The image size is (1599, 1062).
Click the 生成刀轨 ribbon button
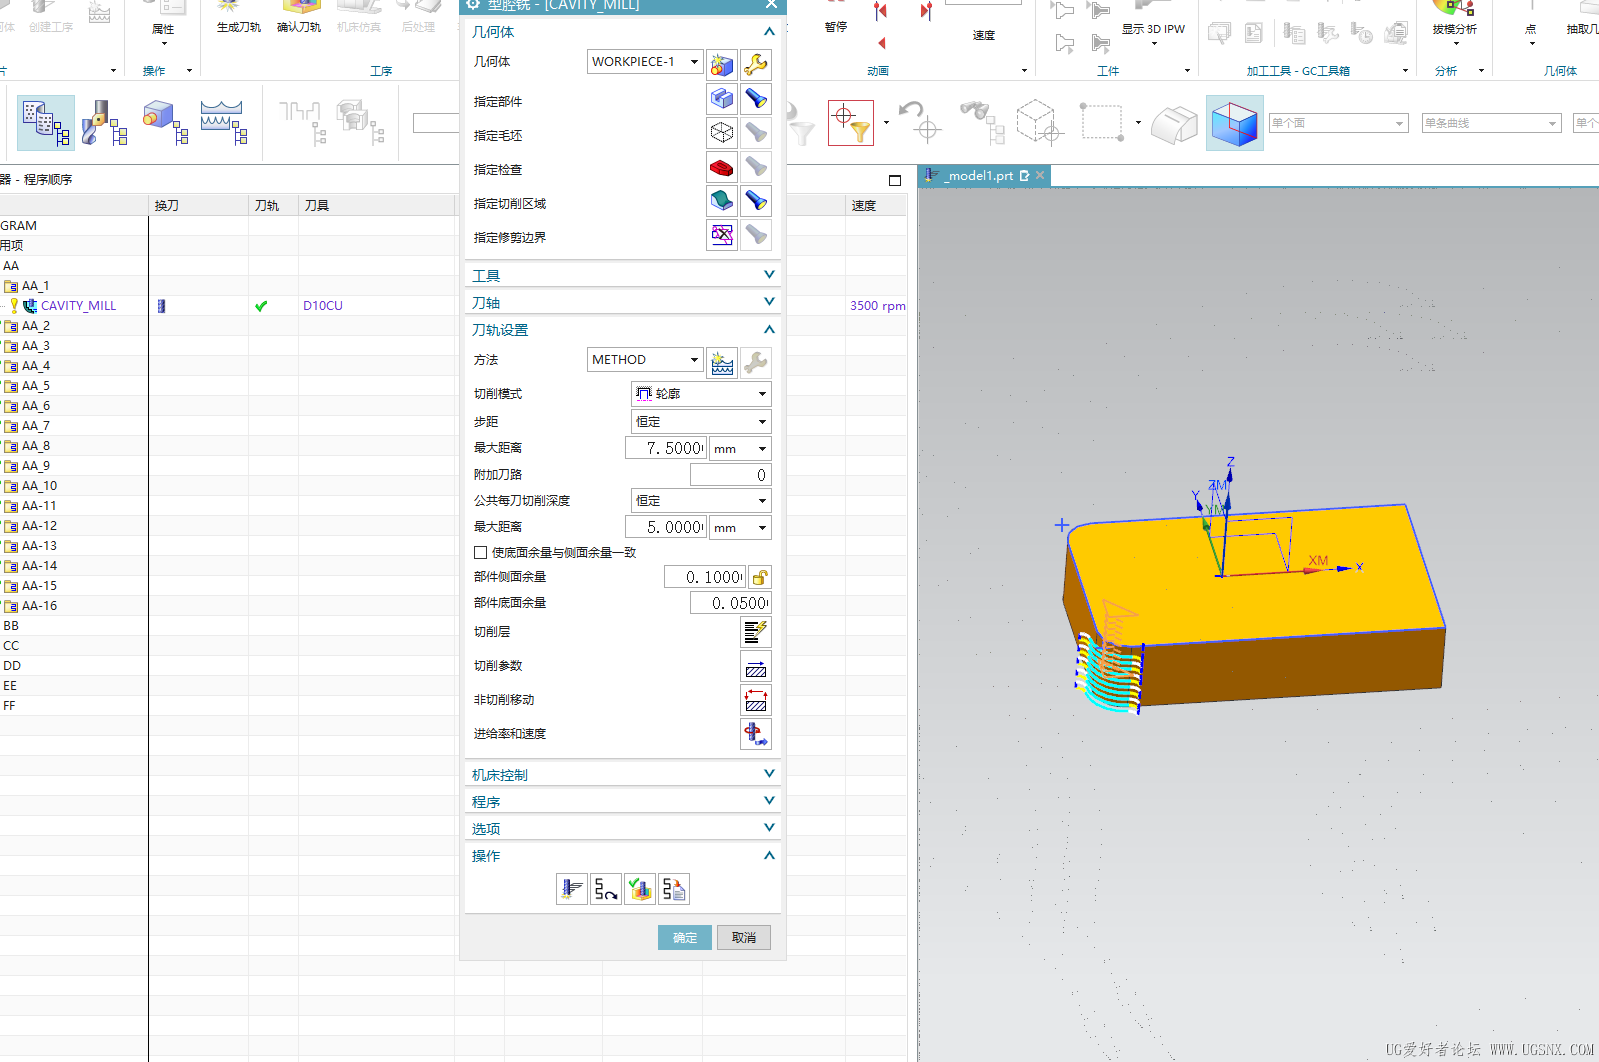(x=238, y=18)
